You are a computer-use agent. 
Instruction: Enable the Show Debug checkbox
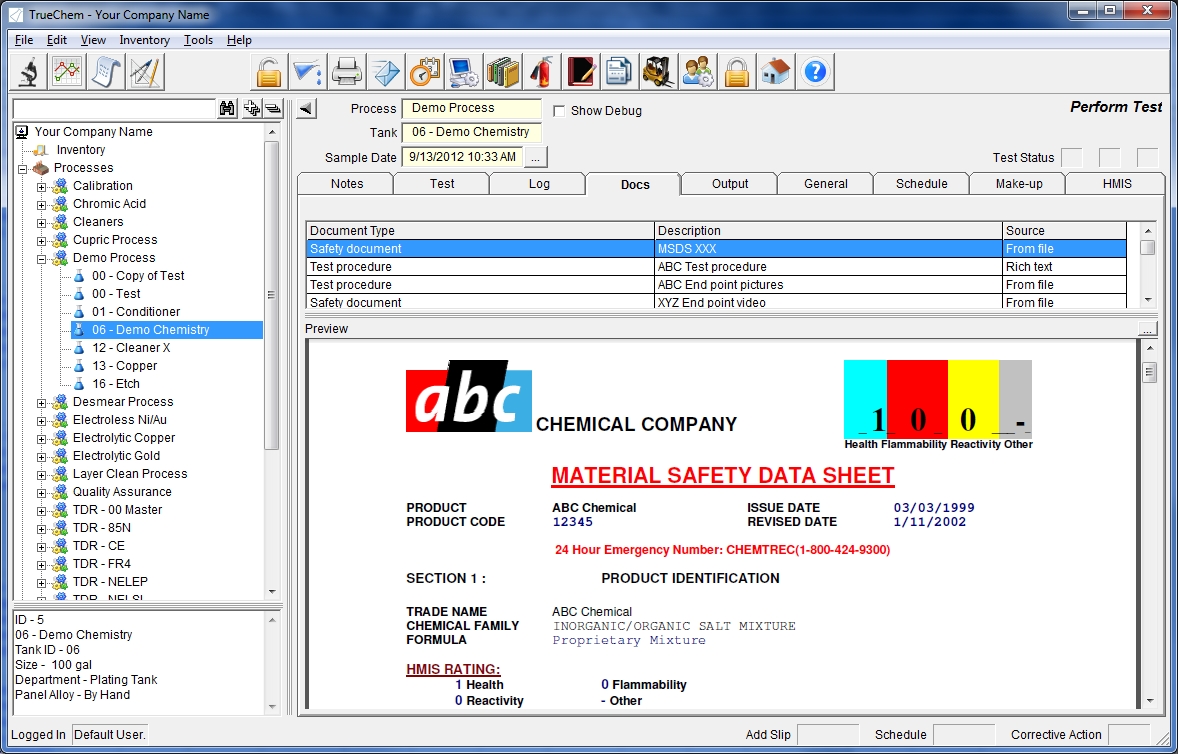(559, 110)
